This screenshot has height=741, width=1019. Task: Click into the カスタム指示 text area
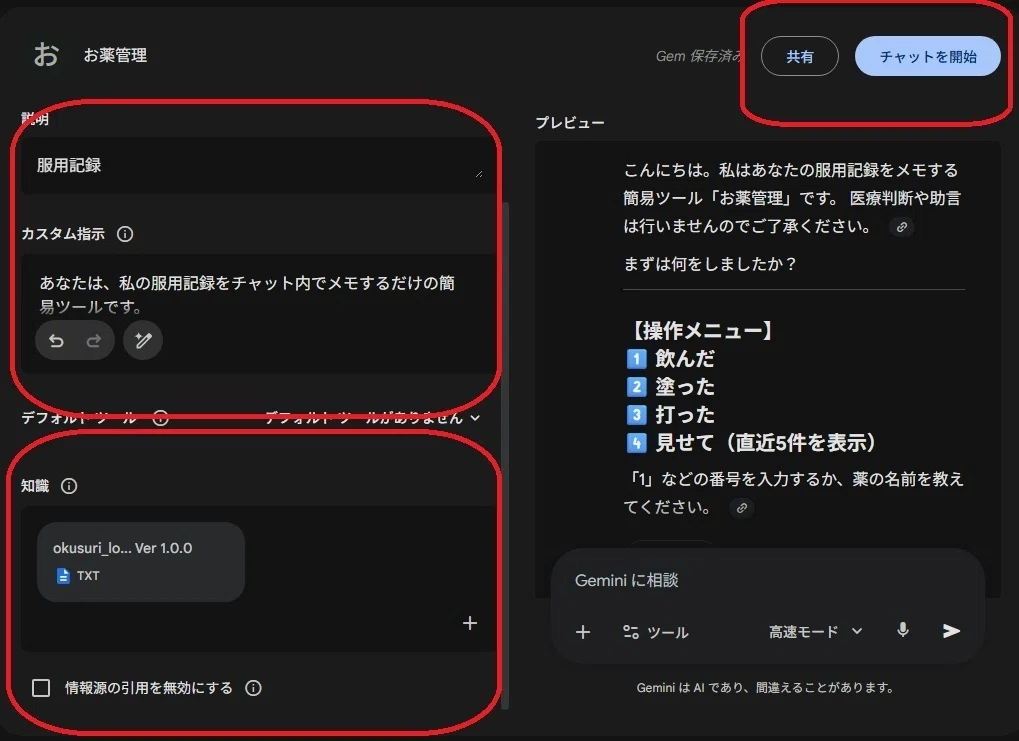[258, 313]
